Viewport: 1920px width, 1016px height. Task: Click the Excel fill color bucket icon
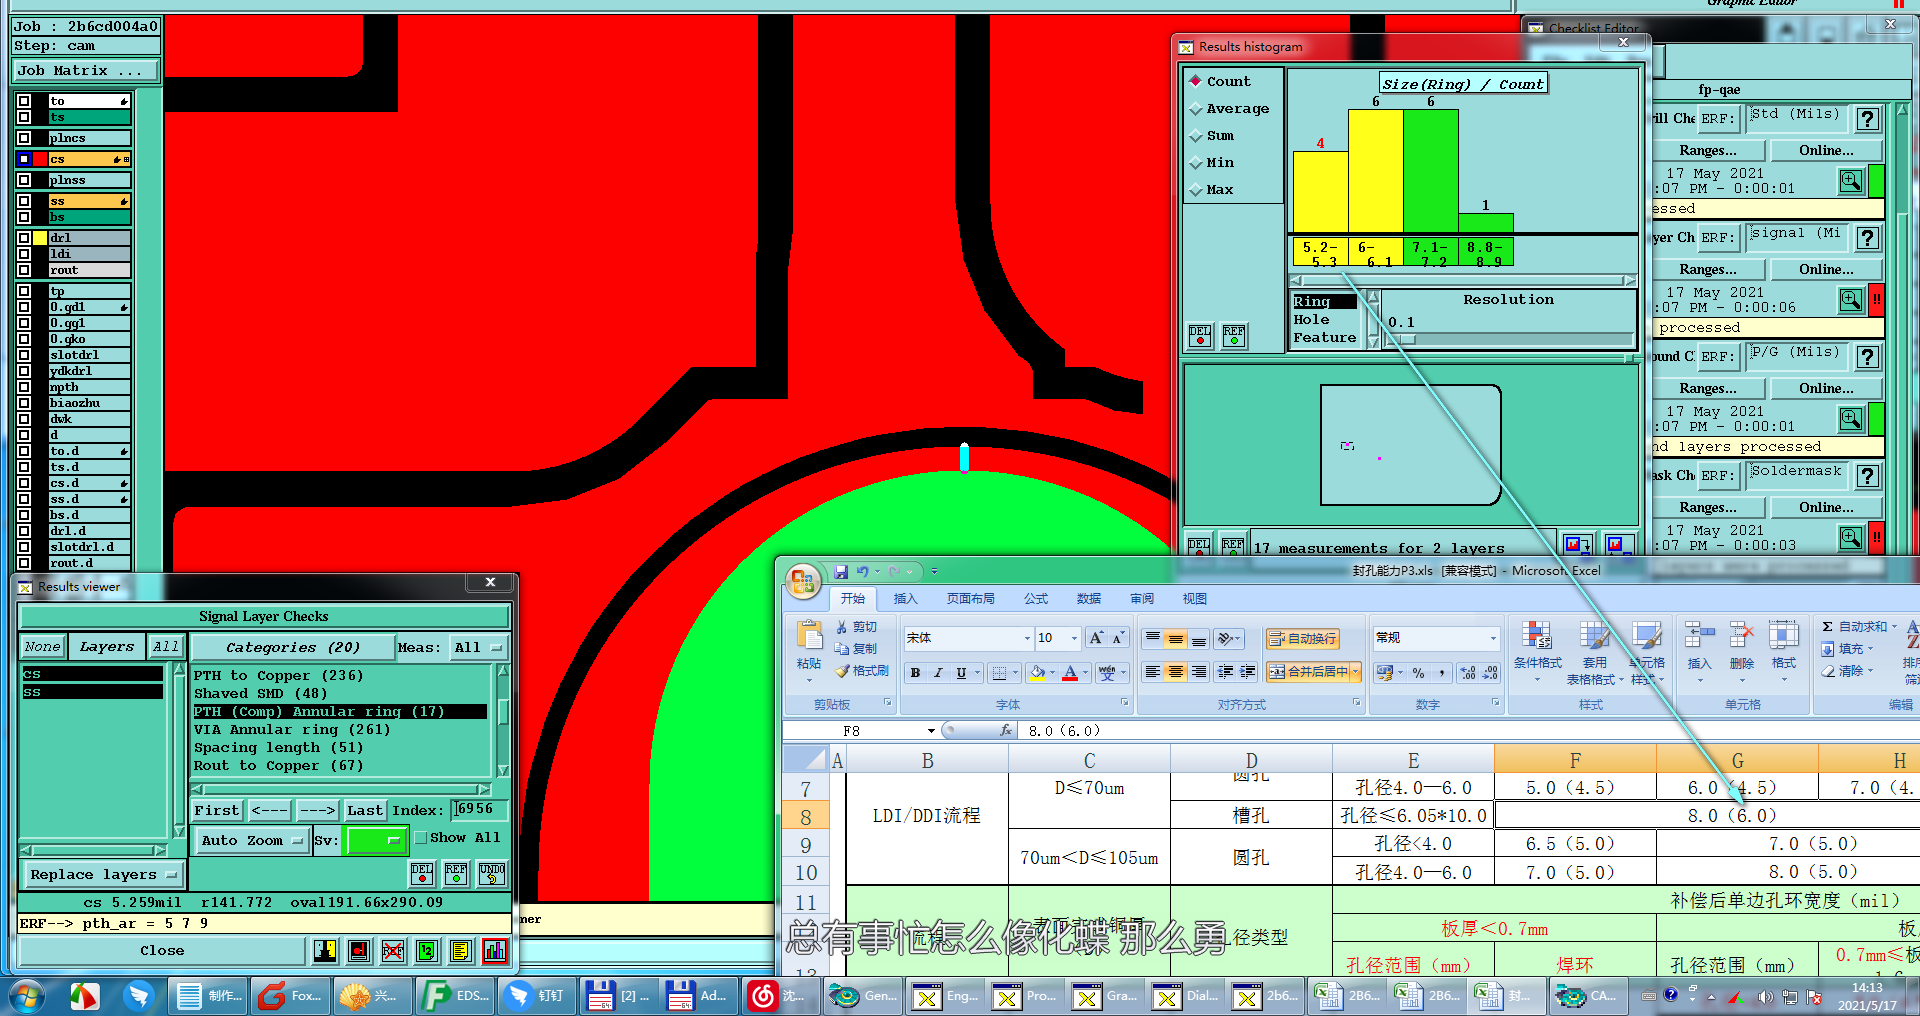pos(1038,673)
